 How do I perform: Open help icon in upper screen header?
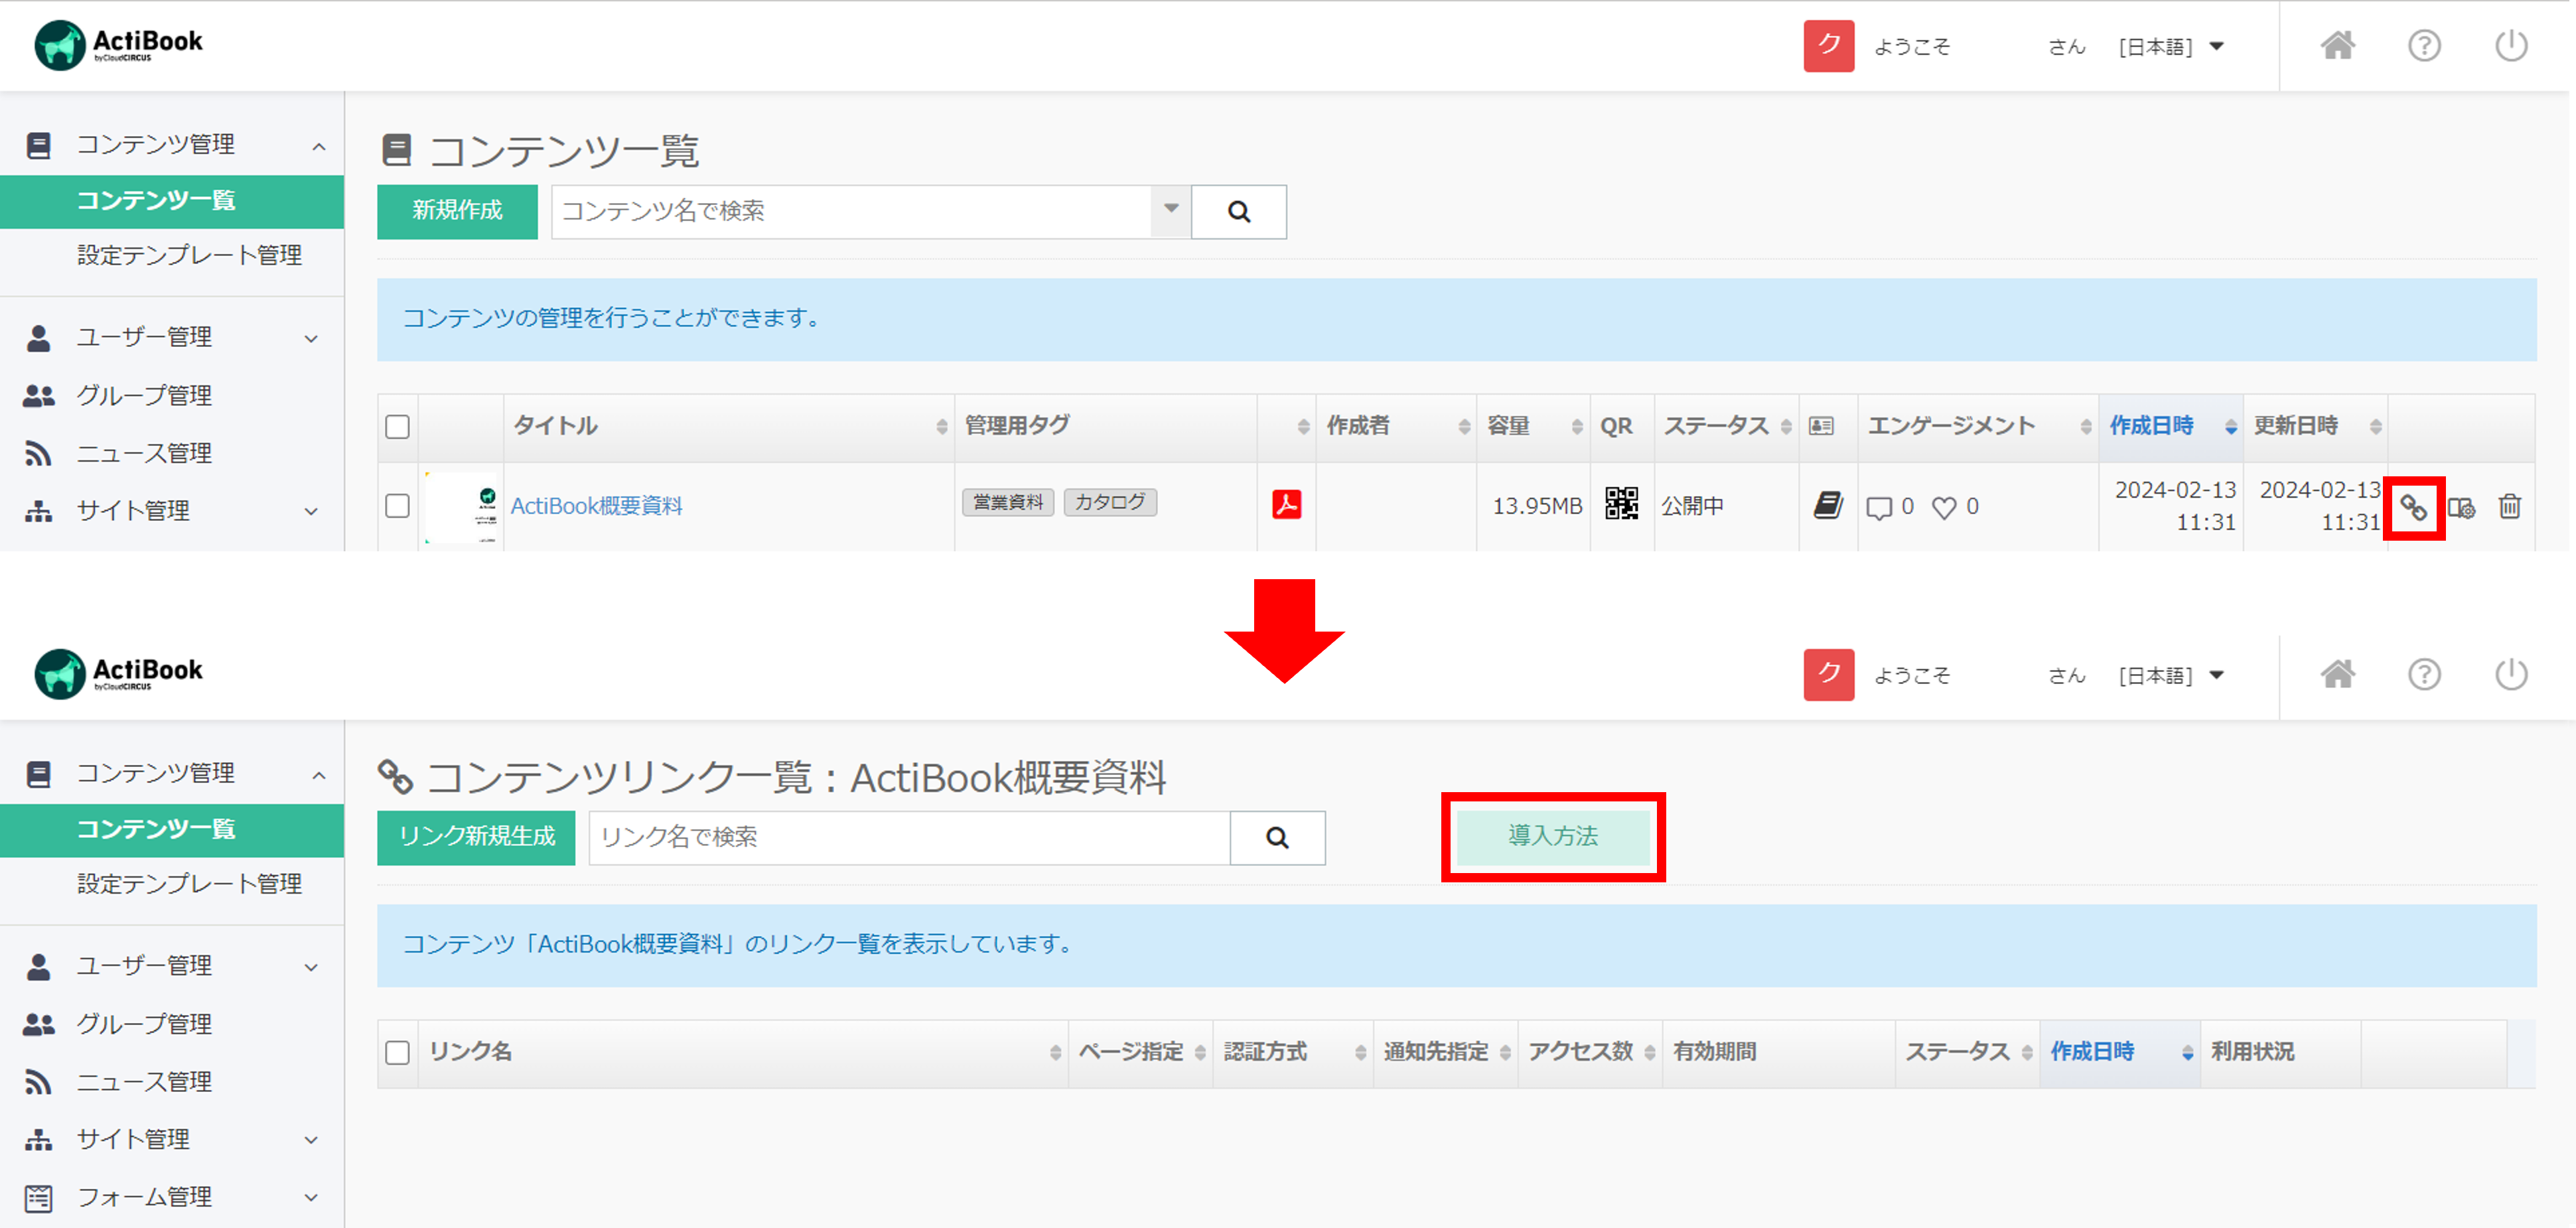point(2424,45)
